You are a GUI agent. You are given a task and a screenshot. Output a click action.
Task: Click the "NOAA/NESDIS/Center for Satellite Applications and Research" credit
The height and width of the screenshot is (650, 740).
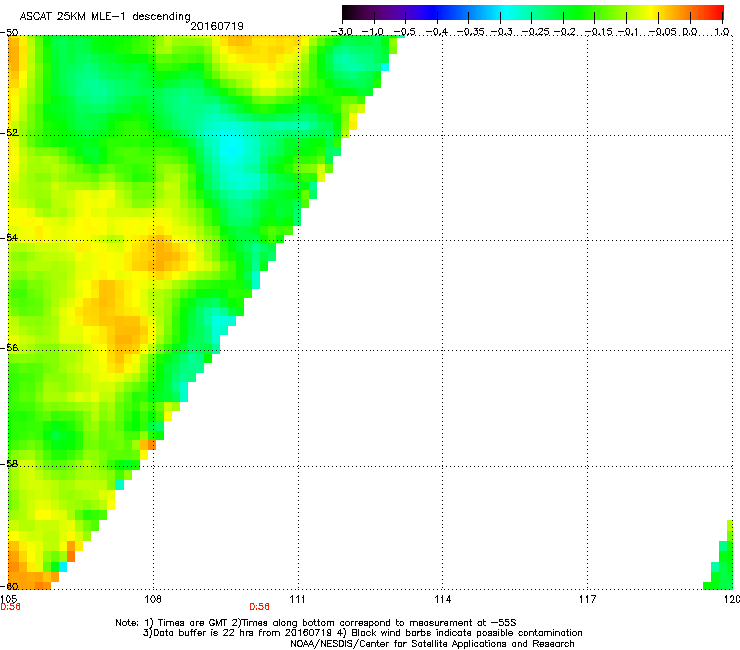(x=432, y=643)
